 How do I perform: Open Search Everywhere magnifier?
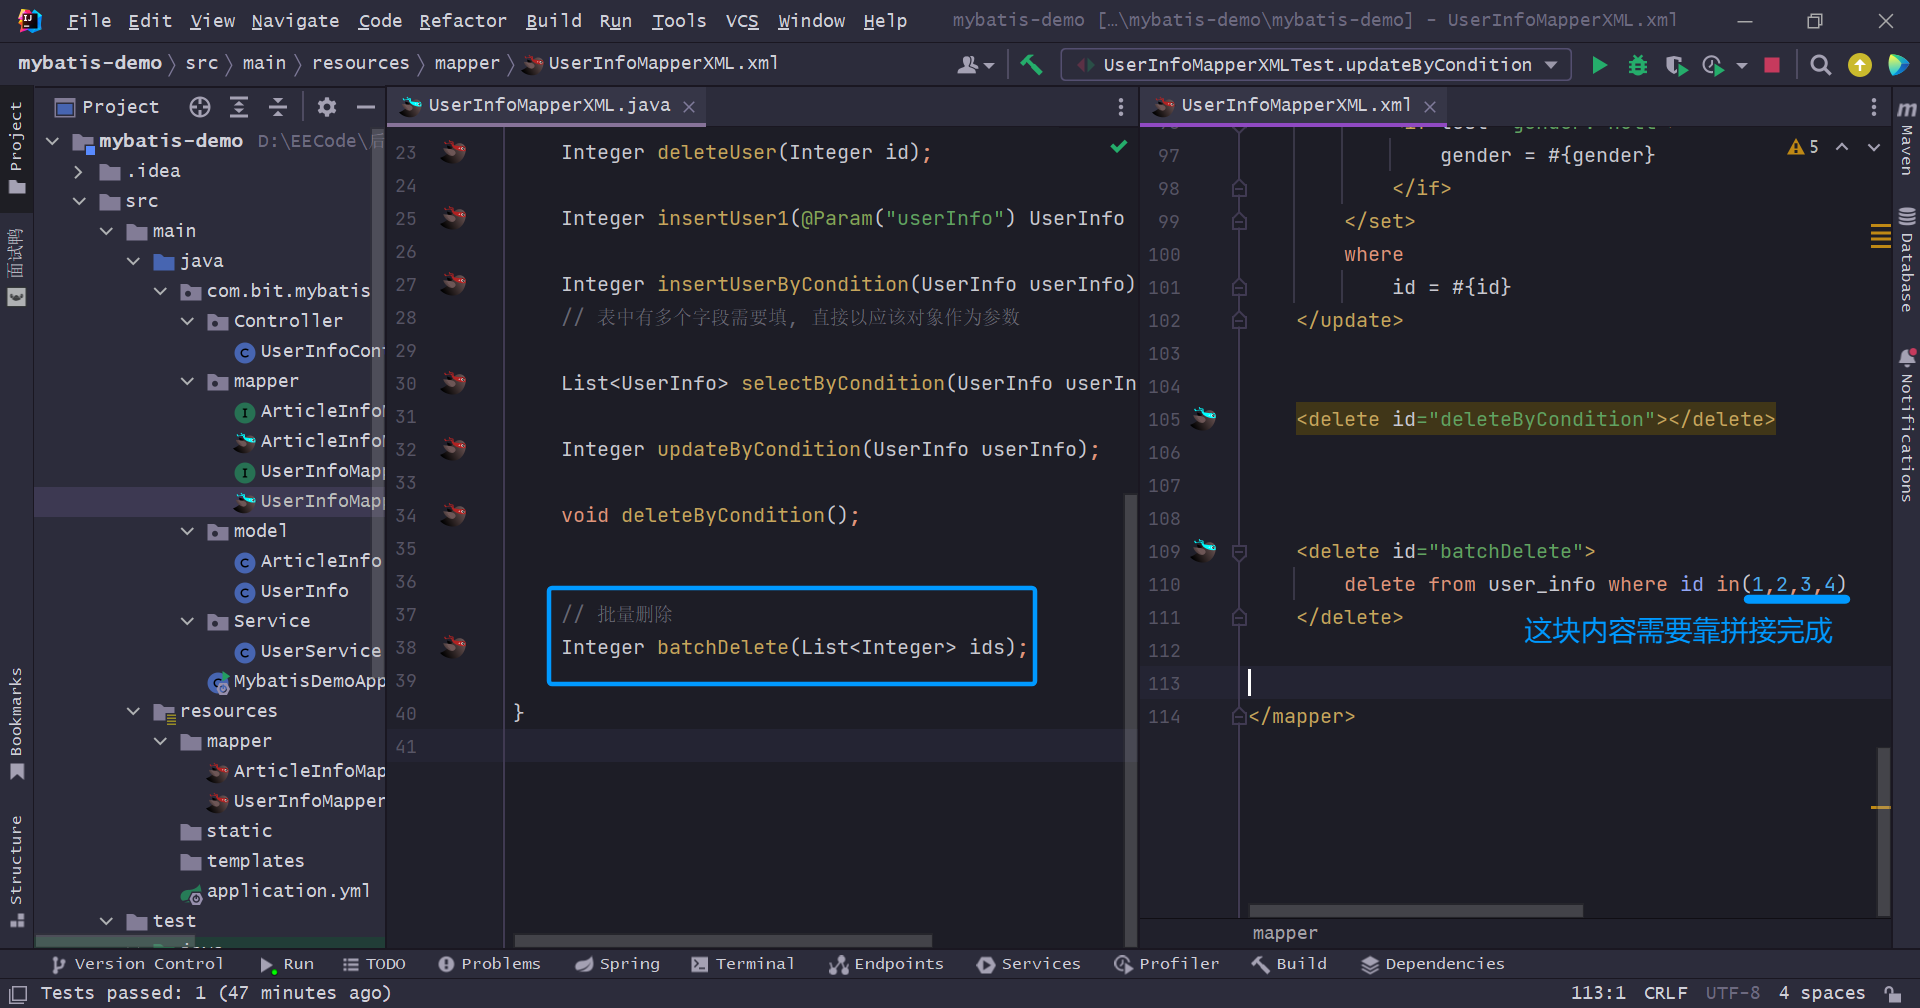[1820, 65]
